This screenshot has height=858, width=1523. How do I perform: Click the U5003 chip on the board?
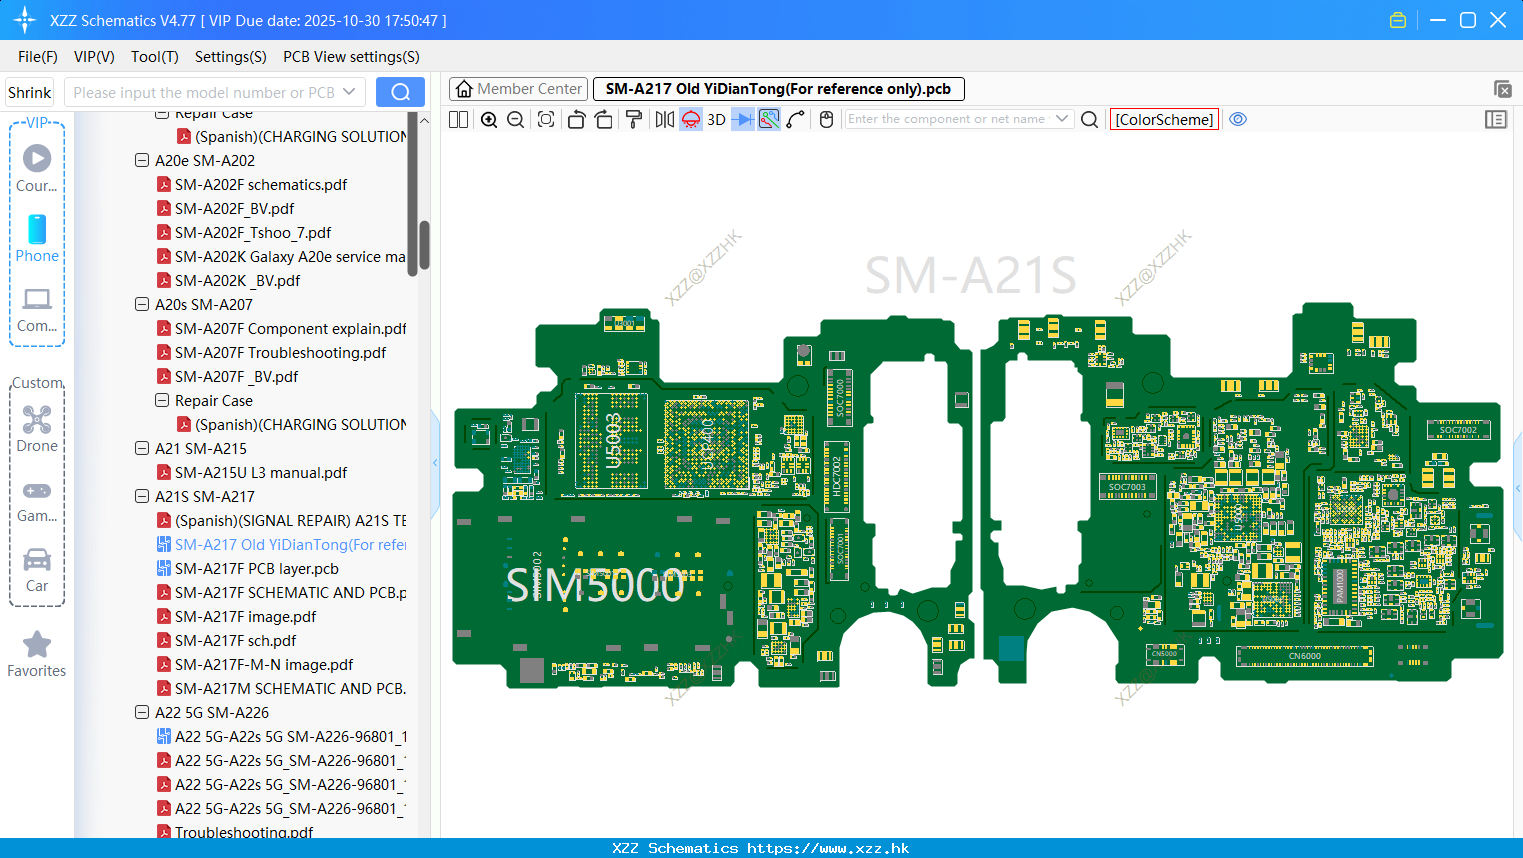pos(612,441)
